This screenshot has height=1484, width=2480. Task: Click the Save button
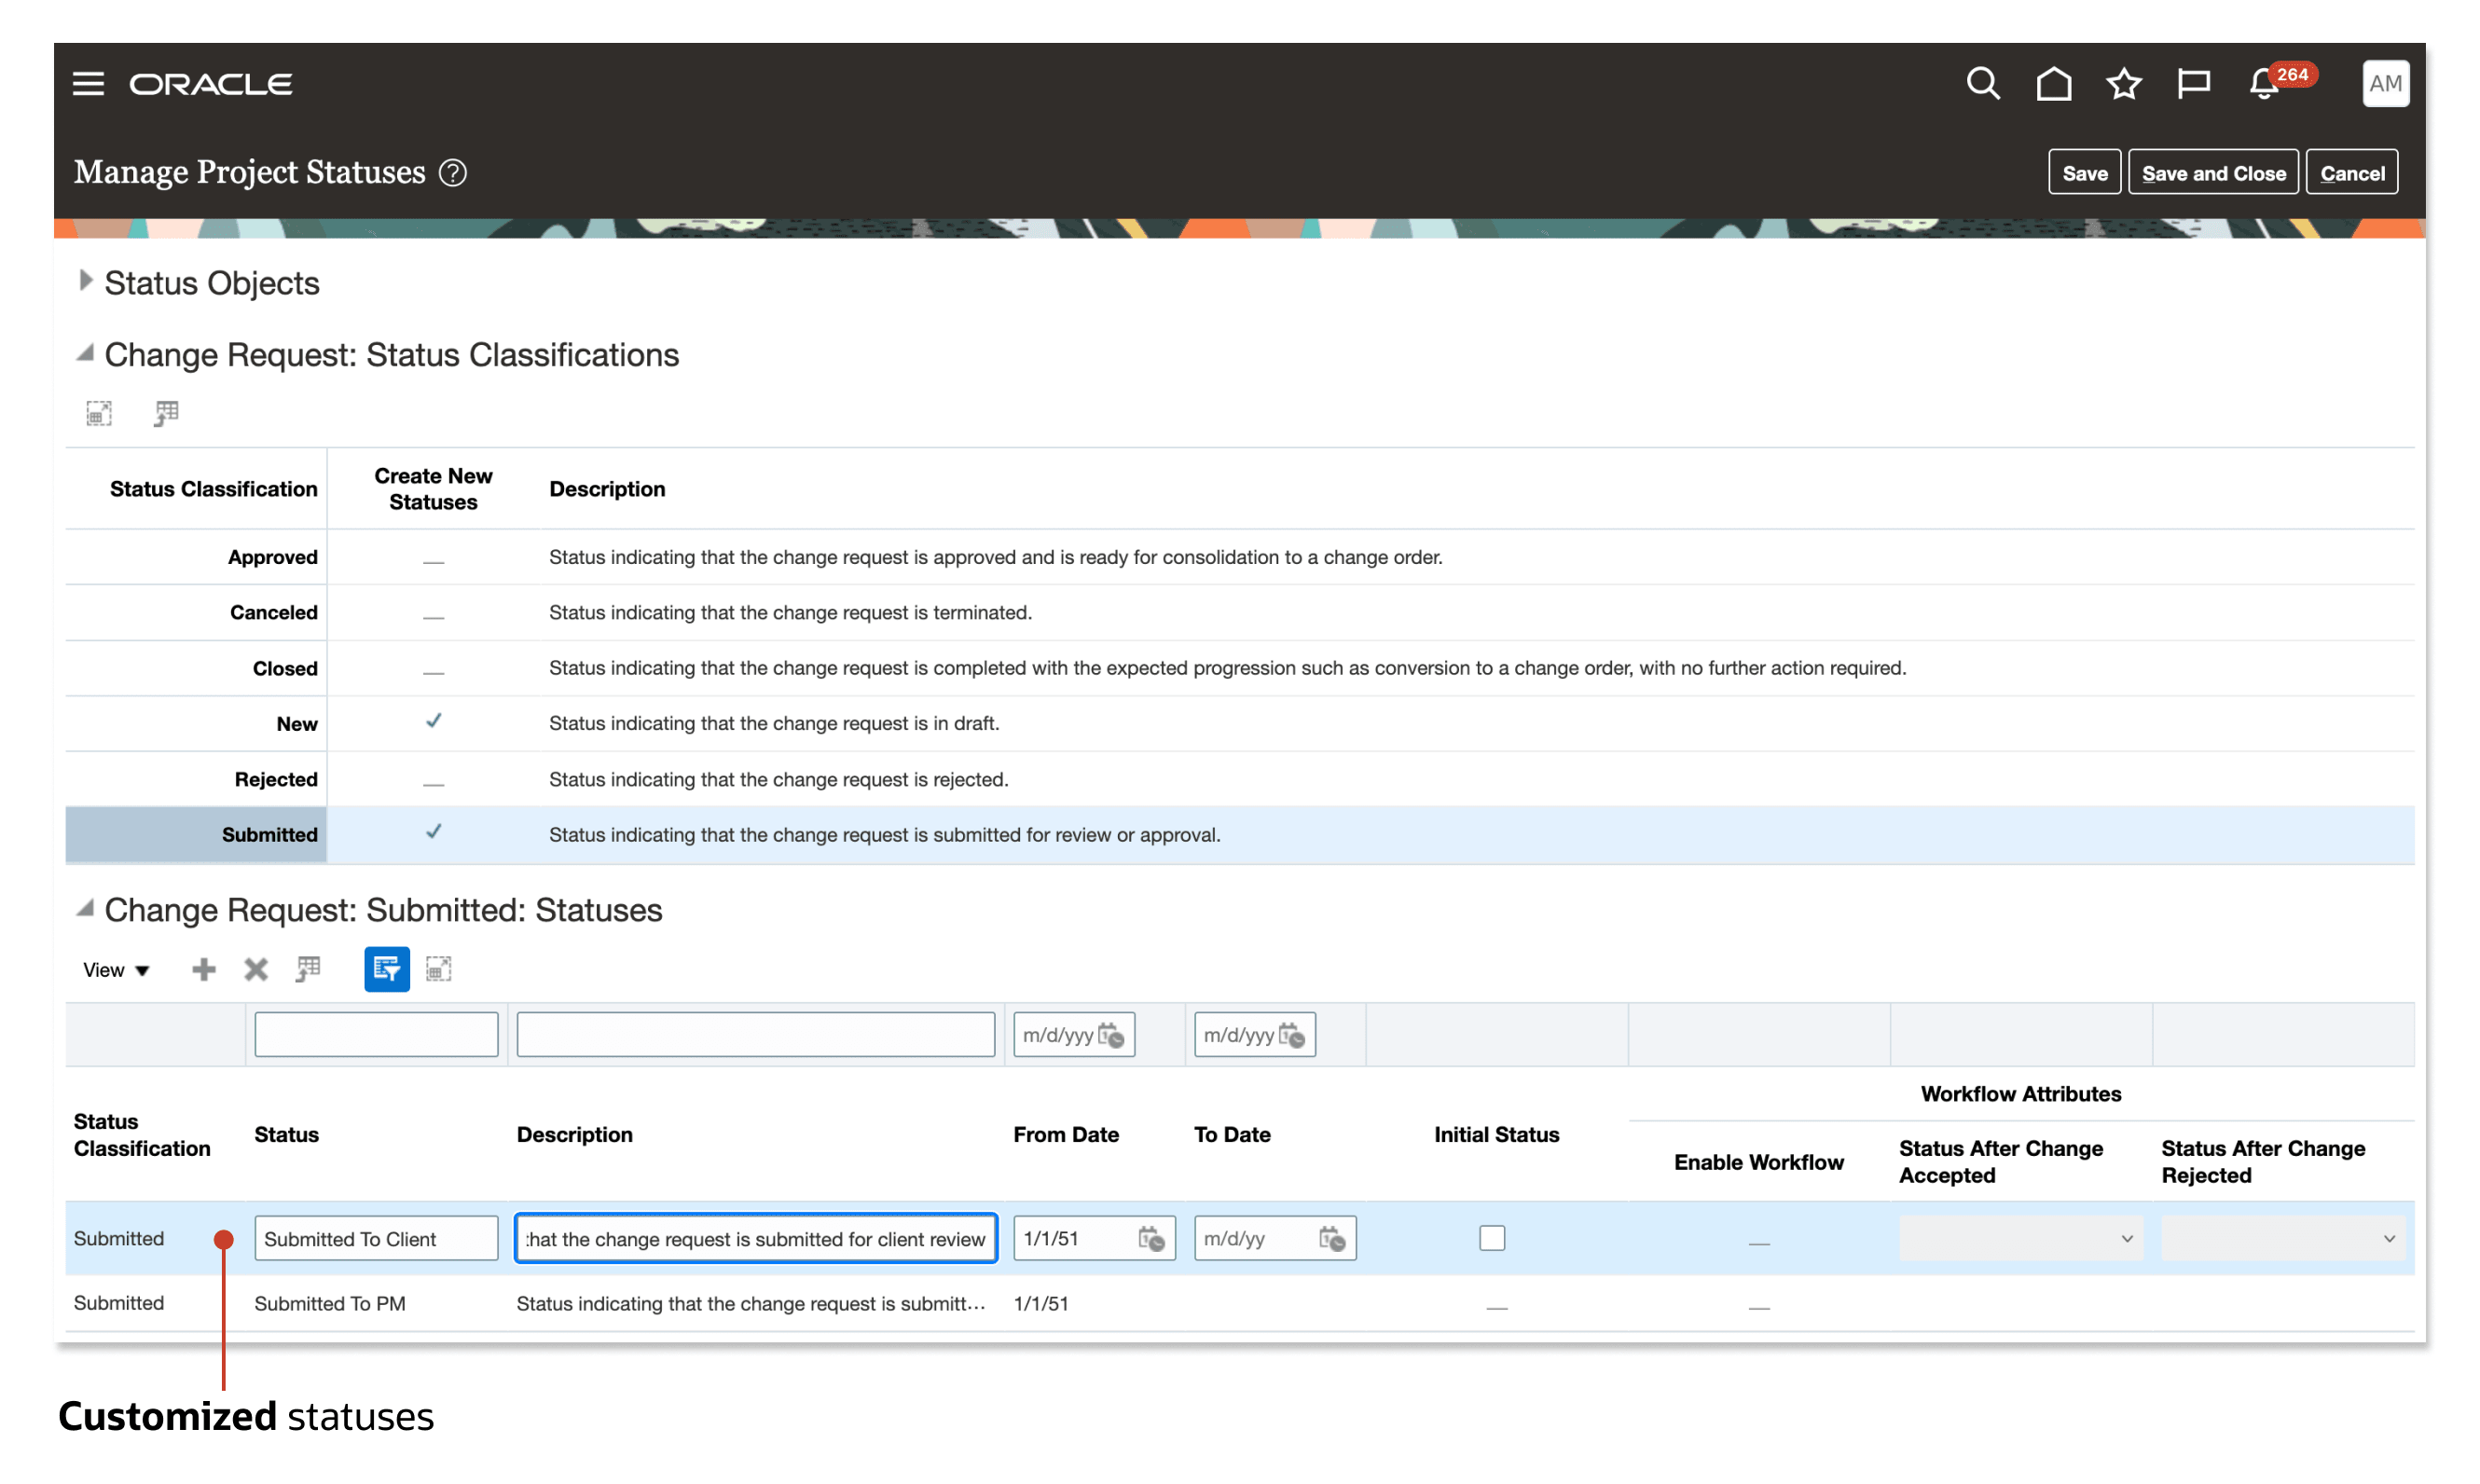tap(2084, 173)
